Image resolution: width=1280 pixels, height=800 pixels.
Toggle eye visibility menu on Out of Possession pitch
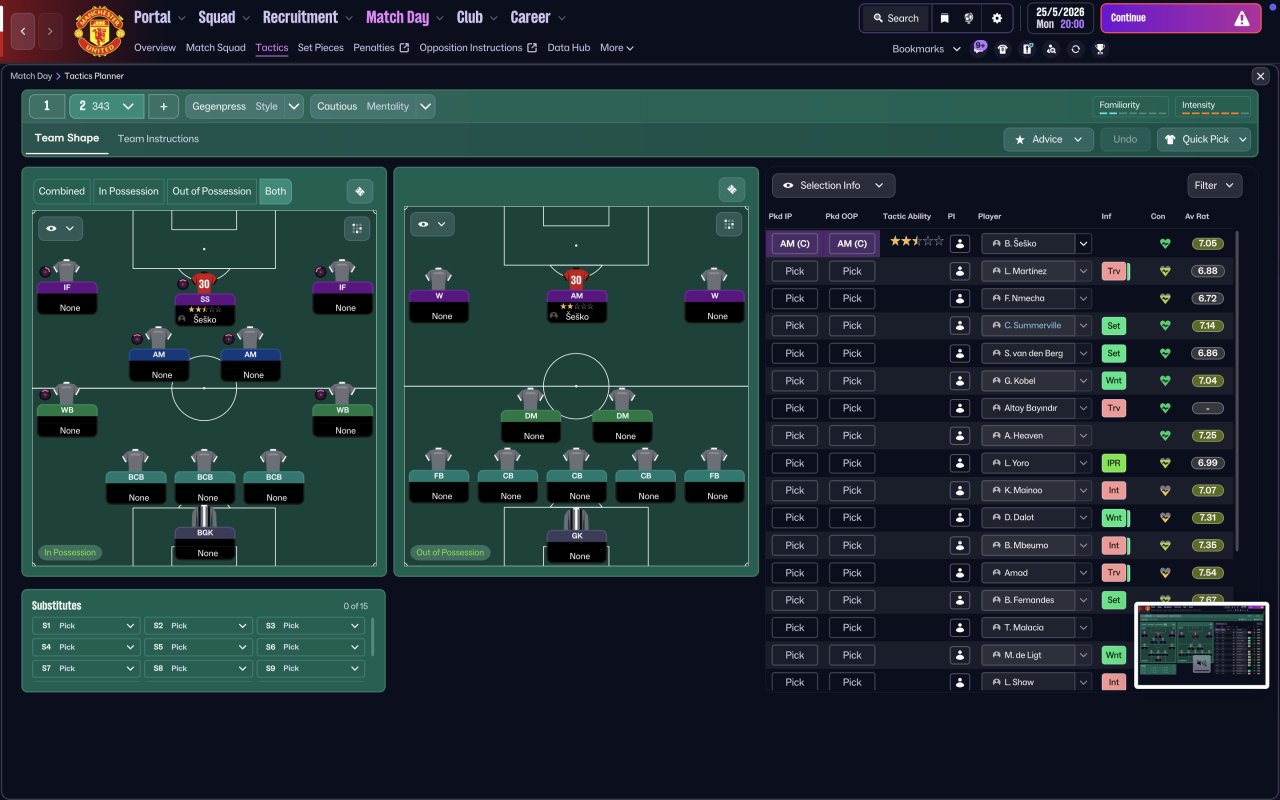click(432, 225)
